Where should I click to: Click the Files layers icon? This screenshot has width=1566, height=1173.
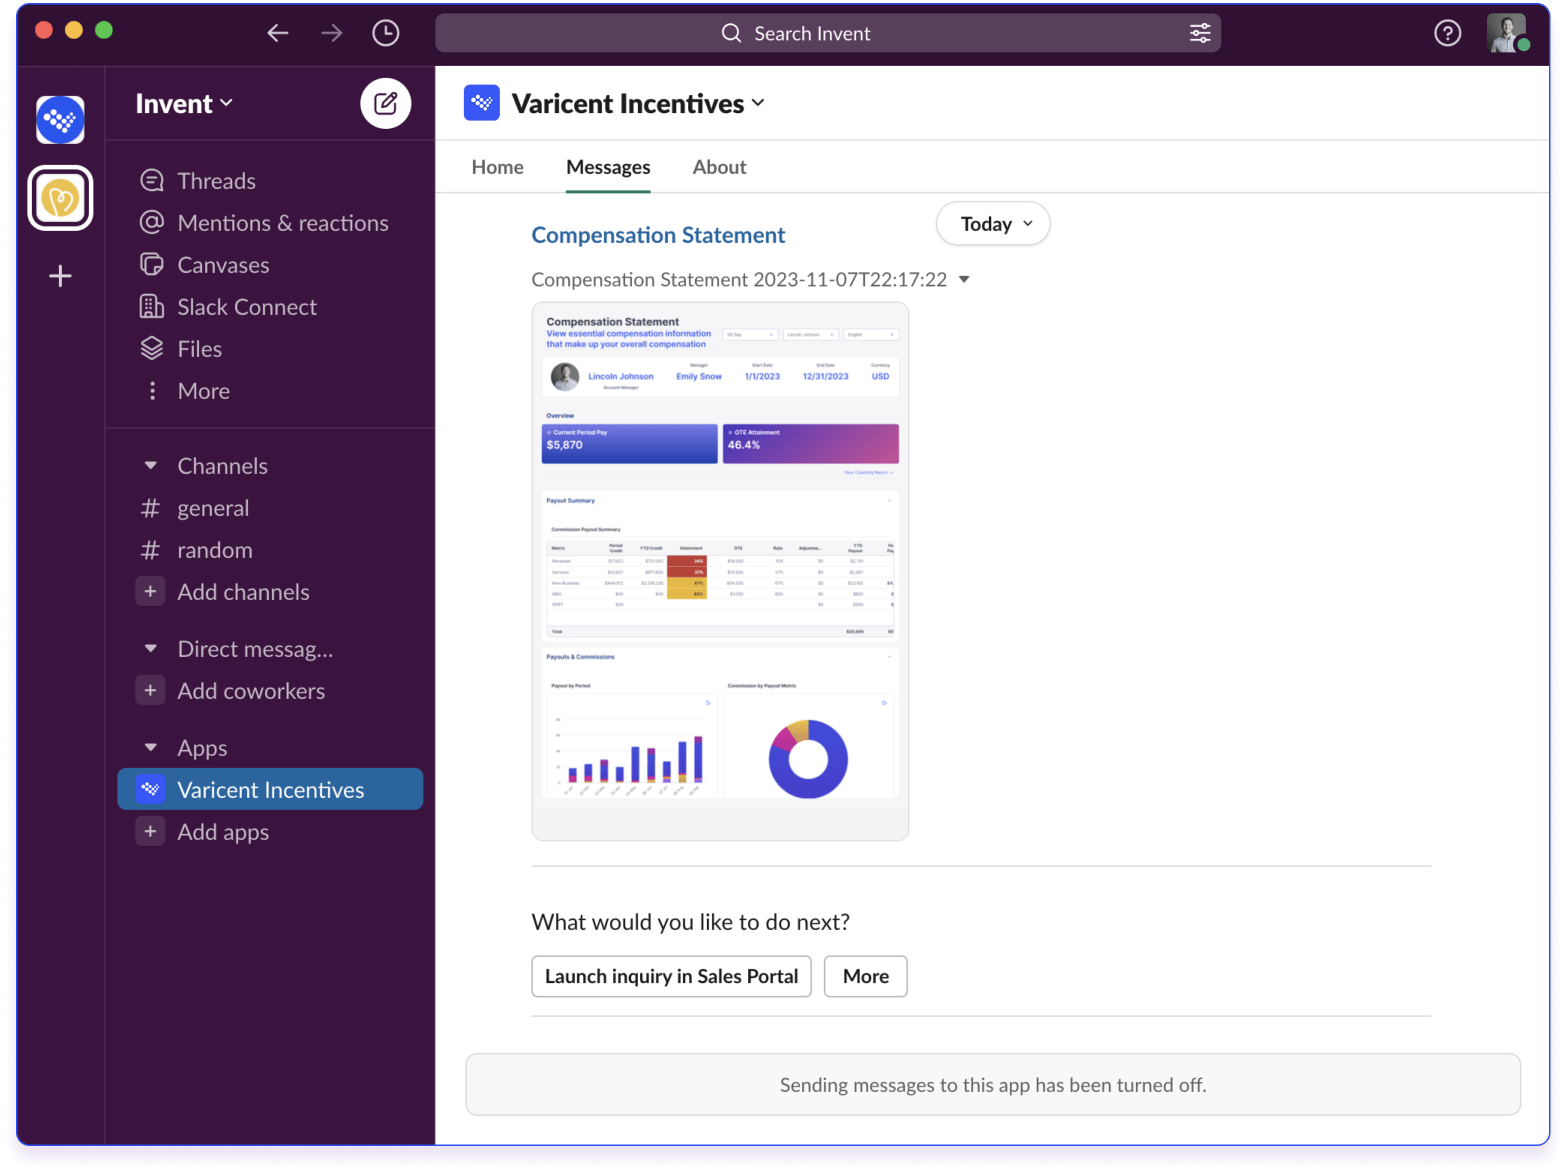click(x=152, y=348)
